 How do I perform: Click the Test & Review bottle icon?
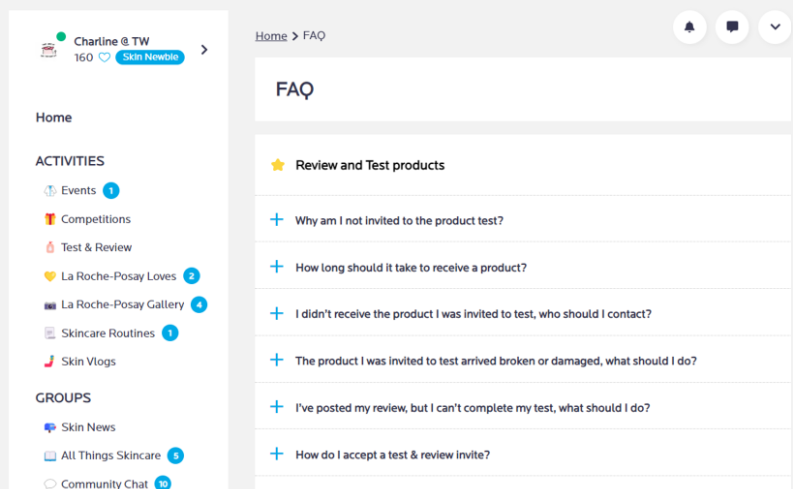(49, 247)
